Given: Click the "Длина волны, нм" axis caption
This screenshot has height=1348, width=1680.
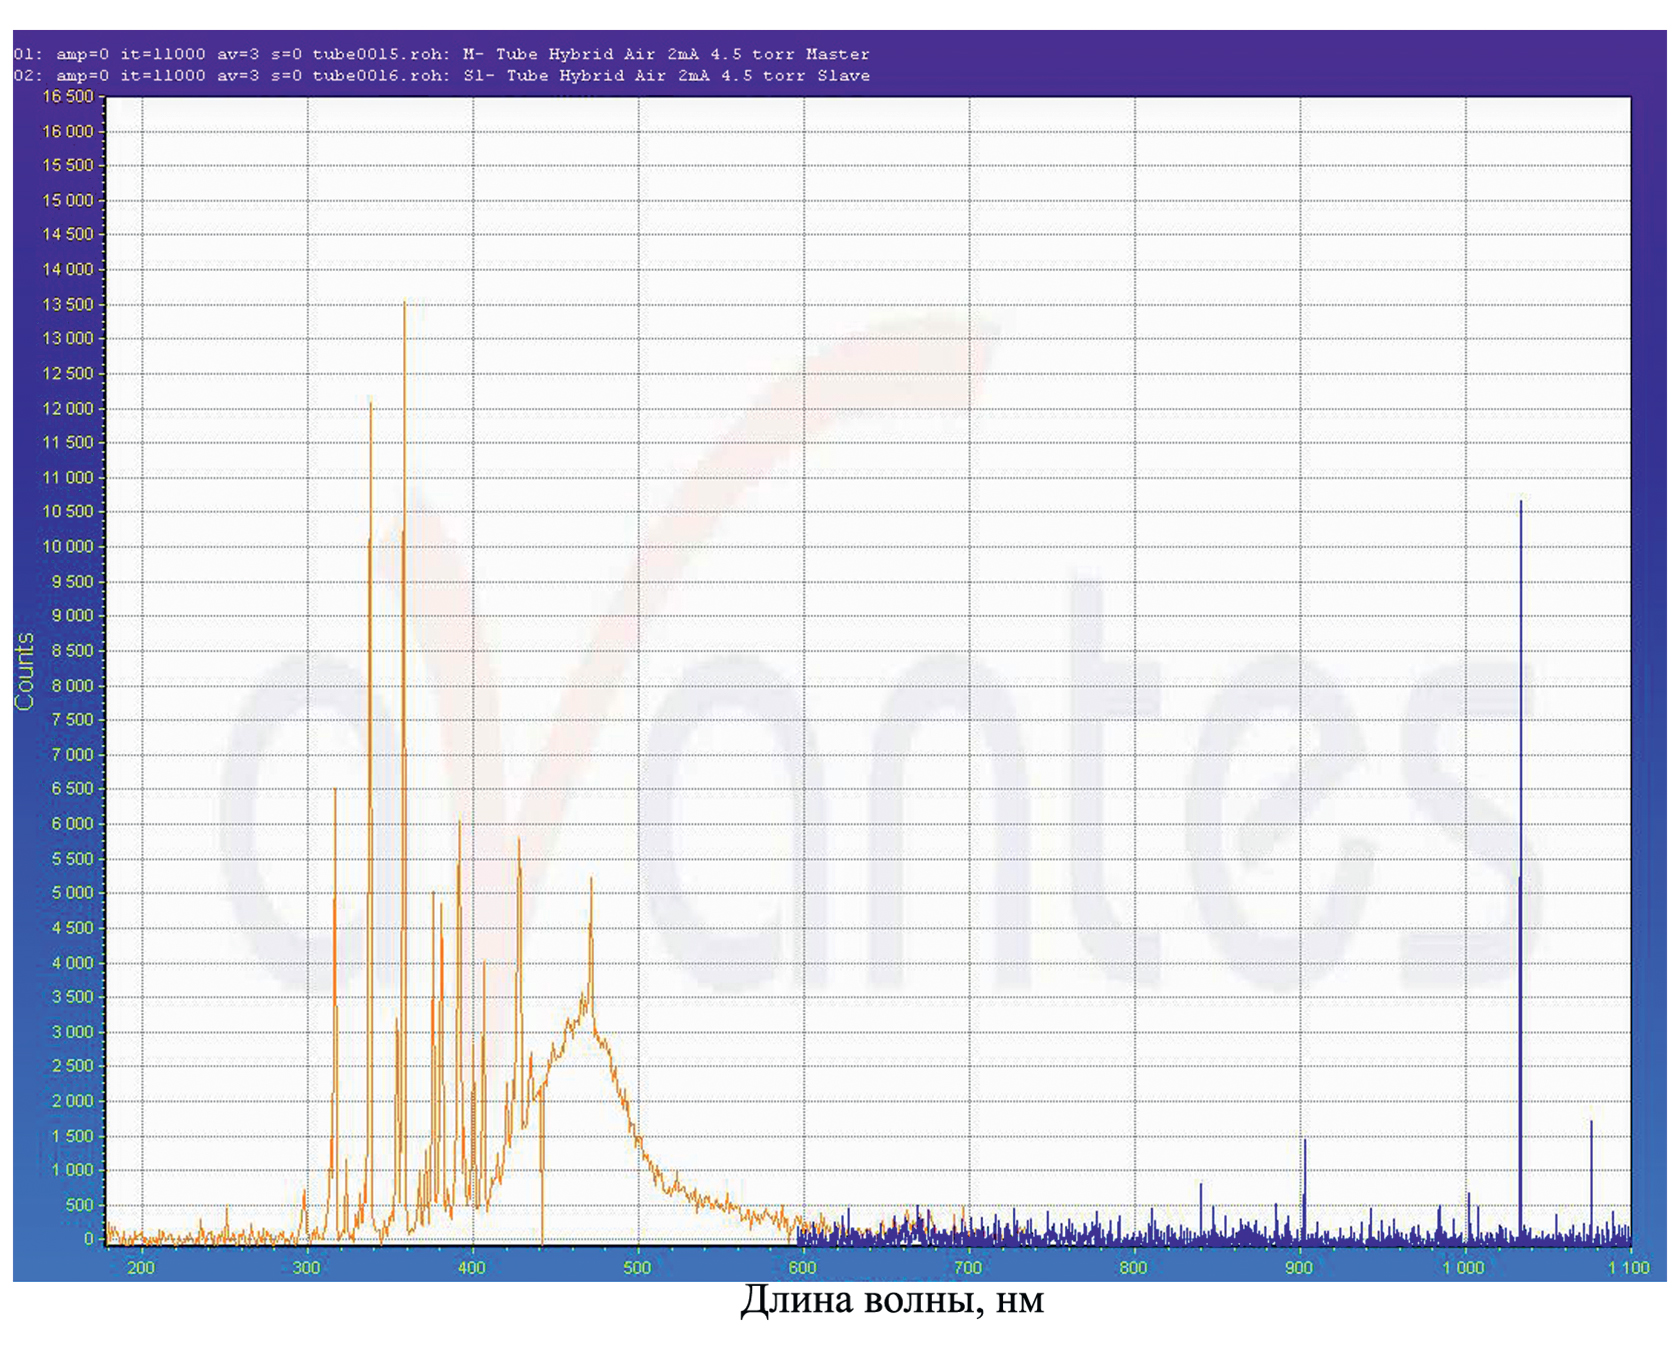Looking at the screenshot, I should (891, 1300).
